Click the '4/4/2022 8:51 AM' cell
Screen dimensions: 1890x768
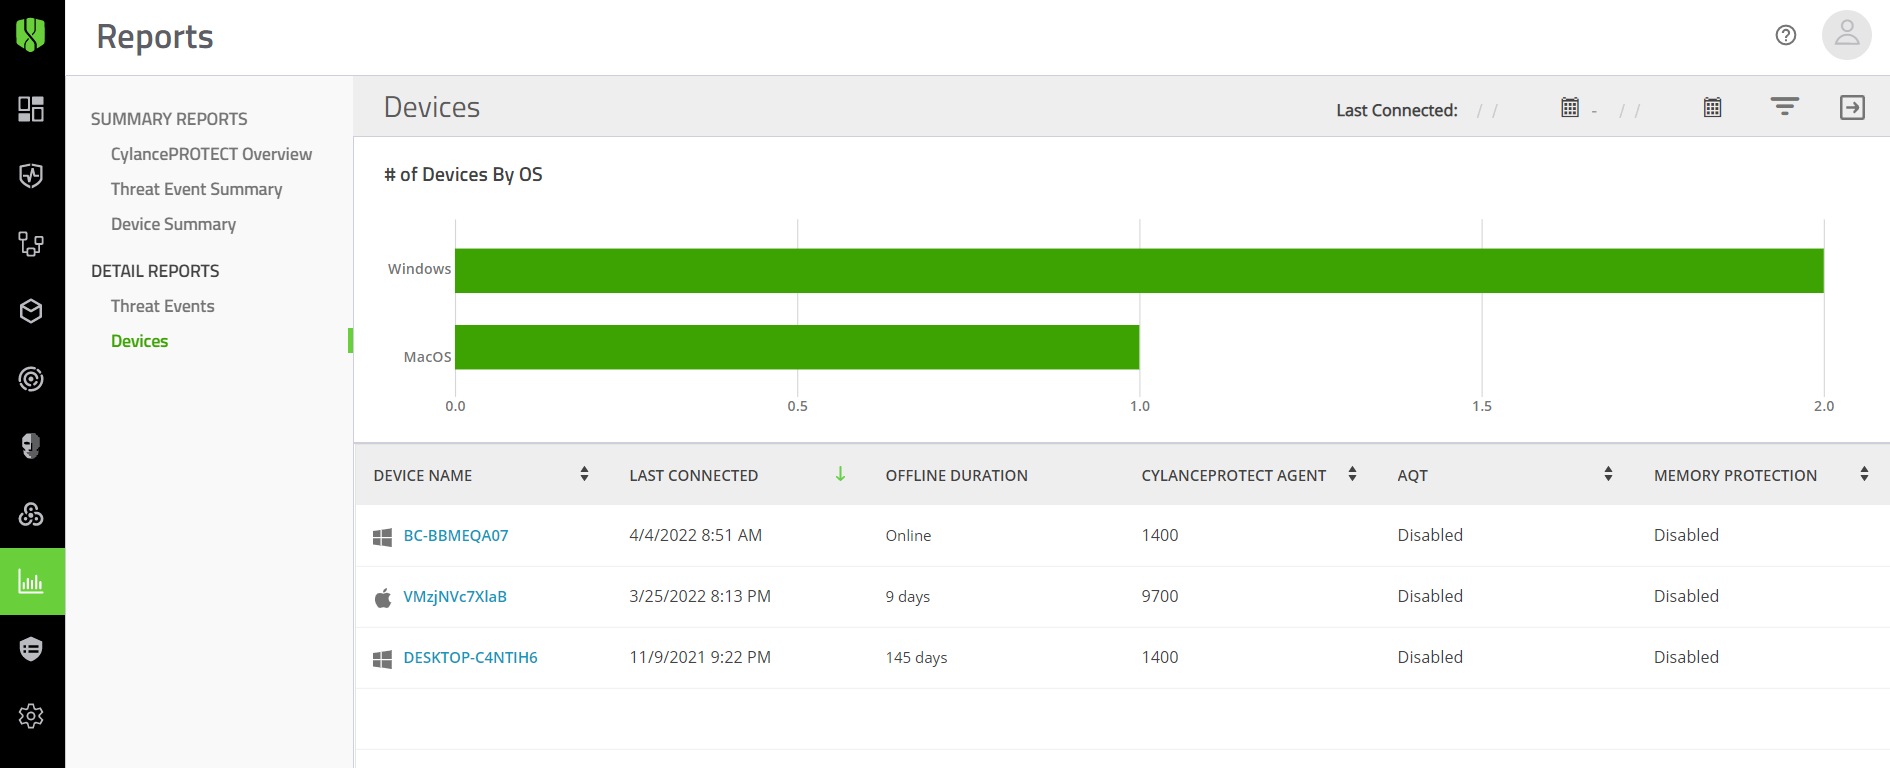[695, 536]
